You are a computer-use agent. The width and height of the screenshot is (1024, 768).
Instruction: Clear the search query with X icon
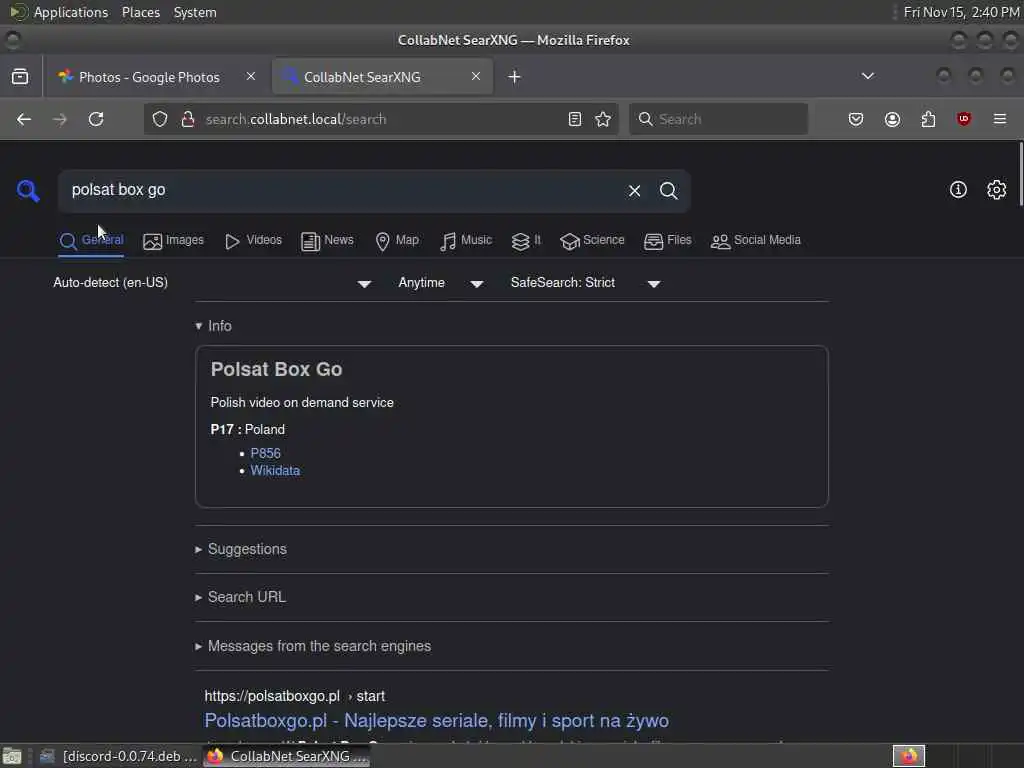click(634, 191)
